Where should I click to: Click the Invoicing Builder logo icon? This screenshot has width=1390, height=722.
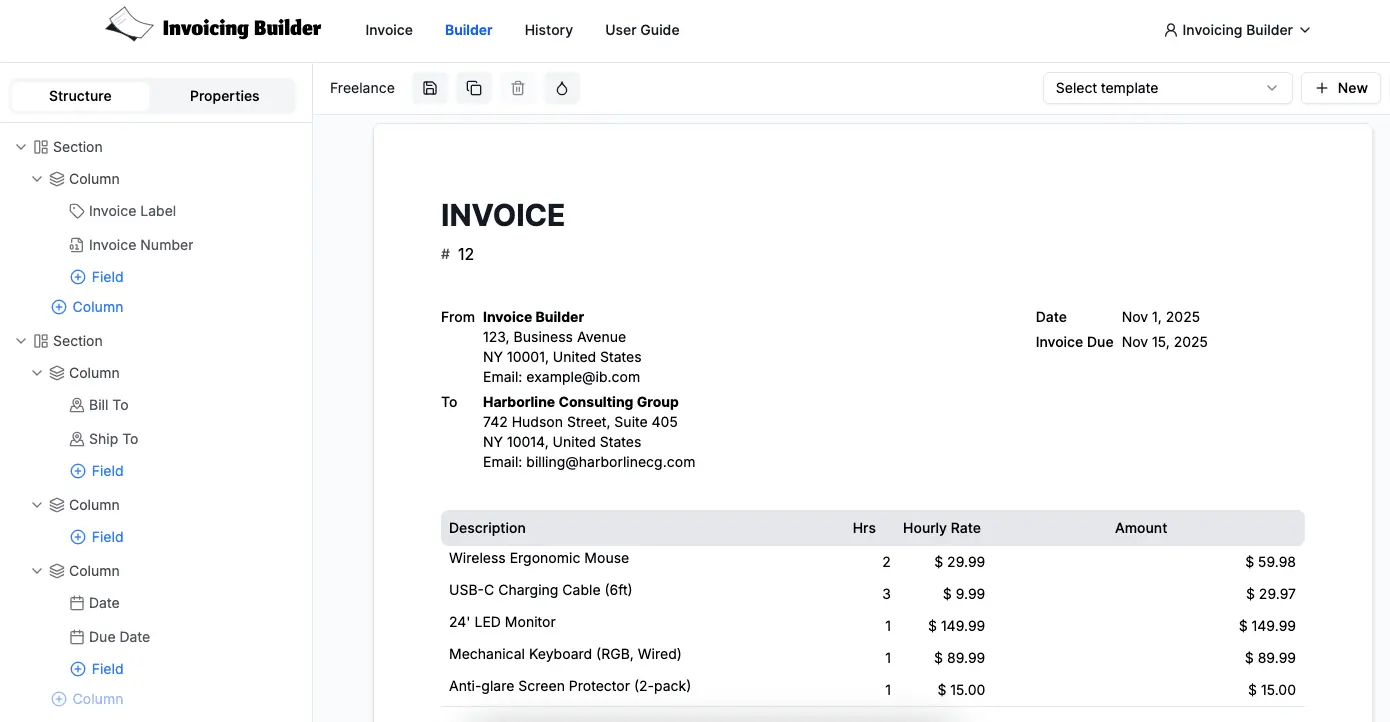pyautogui.click(x=130, y=25)
